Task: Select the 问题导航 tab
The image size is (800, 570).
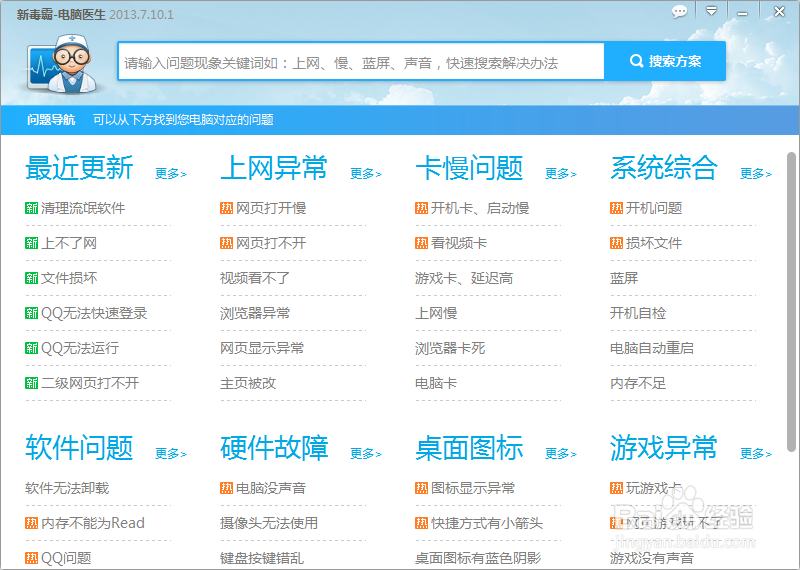Action: pos(51,120)
